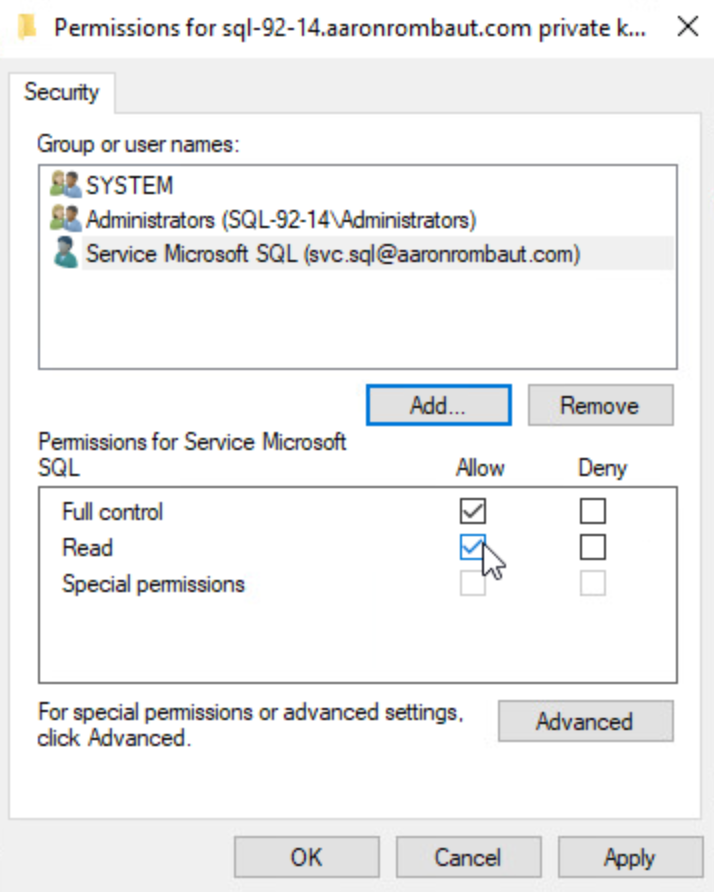Confirm changes with OK button
This screenshot has height=892, width=714.
(x=306, y=857)
